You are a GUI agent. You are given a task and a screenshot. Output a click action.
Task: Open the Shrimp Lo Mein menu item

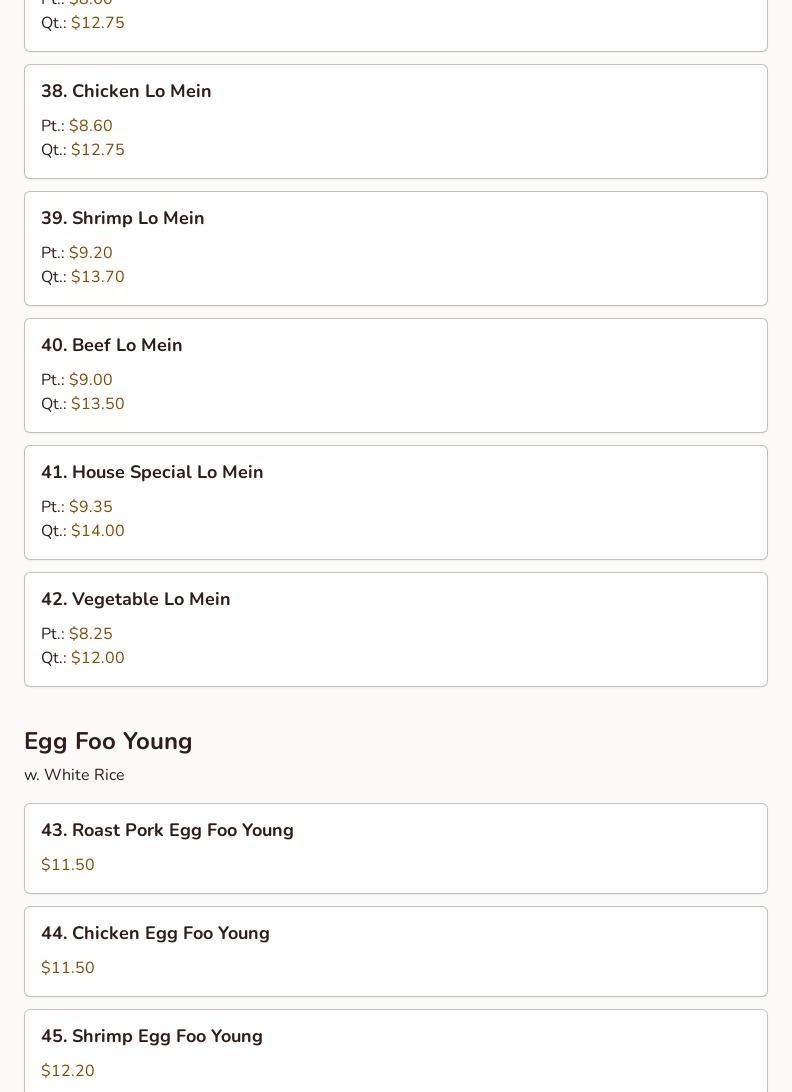click(122, 218)
